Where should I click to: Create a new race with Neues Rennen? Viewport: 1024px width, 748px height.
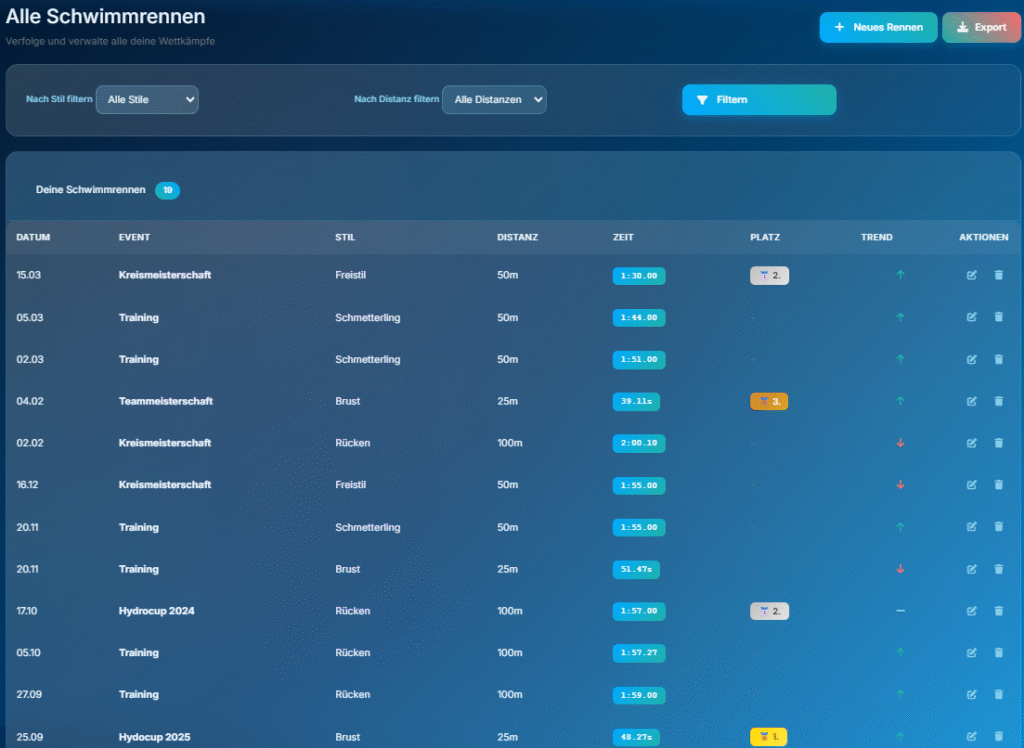878,28
